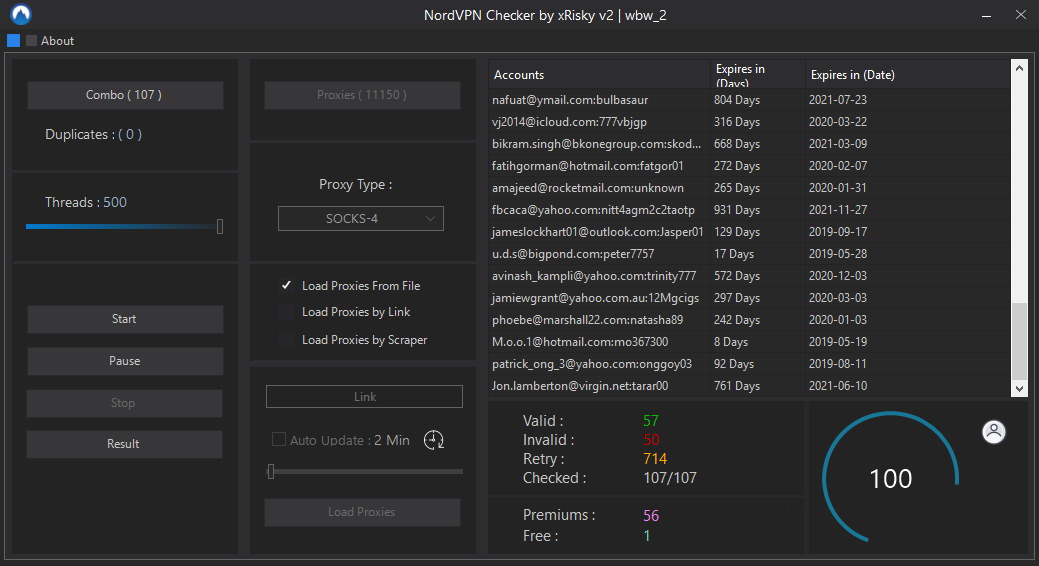
Task: Click the gray square icon before About
Action: (x=32, y=41)
